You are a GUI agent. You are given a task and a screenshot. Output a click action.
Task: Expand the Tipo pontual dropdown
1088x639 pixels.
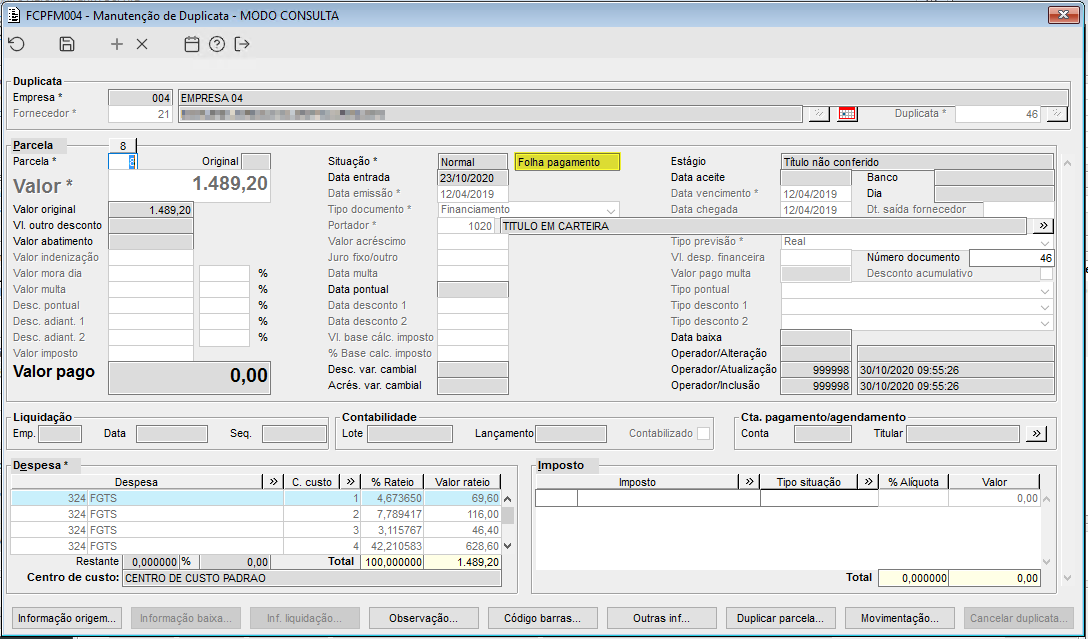tap(1045, 290)
